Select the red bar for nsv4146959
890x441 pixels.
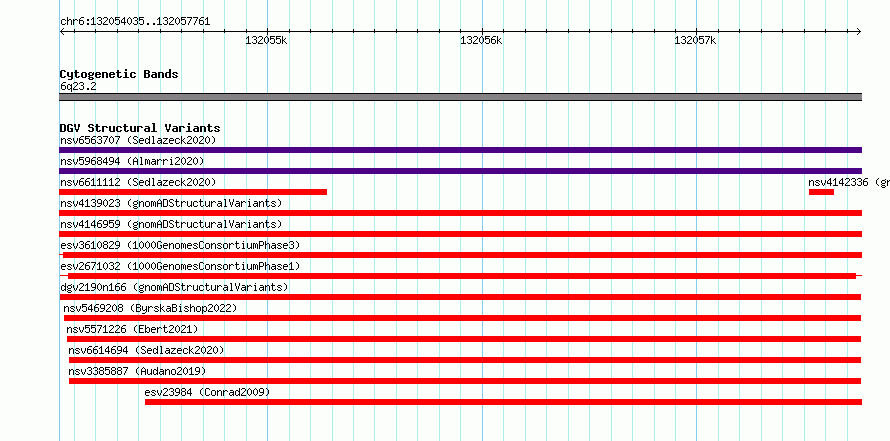pos(460,234)
